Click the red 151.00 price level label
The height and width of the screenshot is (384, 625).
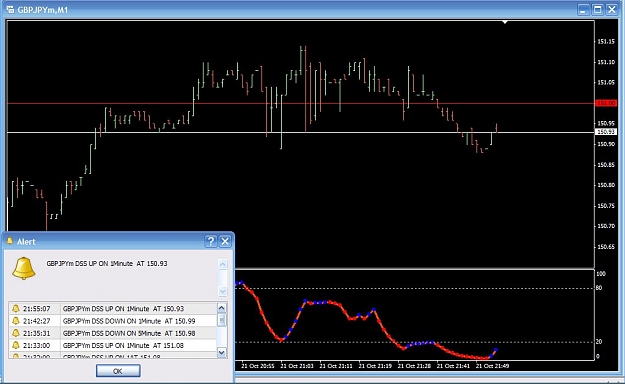tap(605, 103)
